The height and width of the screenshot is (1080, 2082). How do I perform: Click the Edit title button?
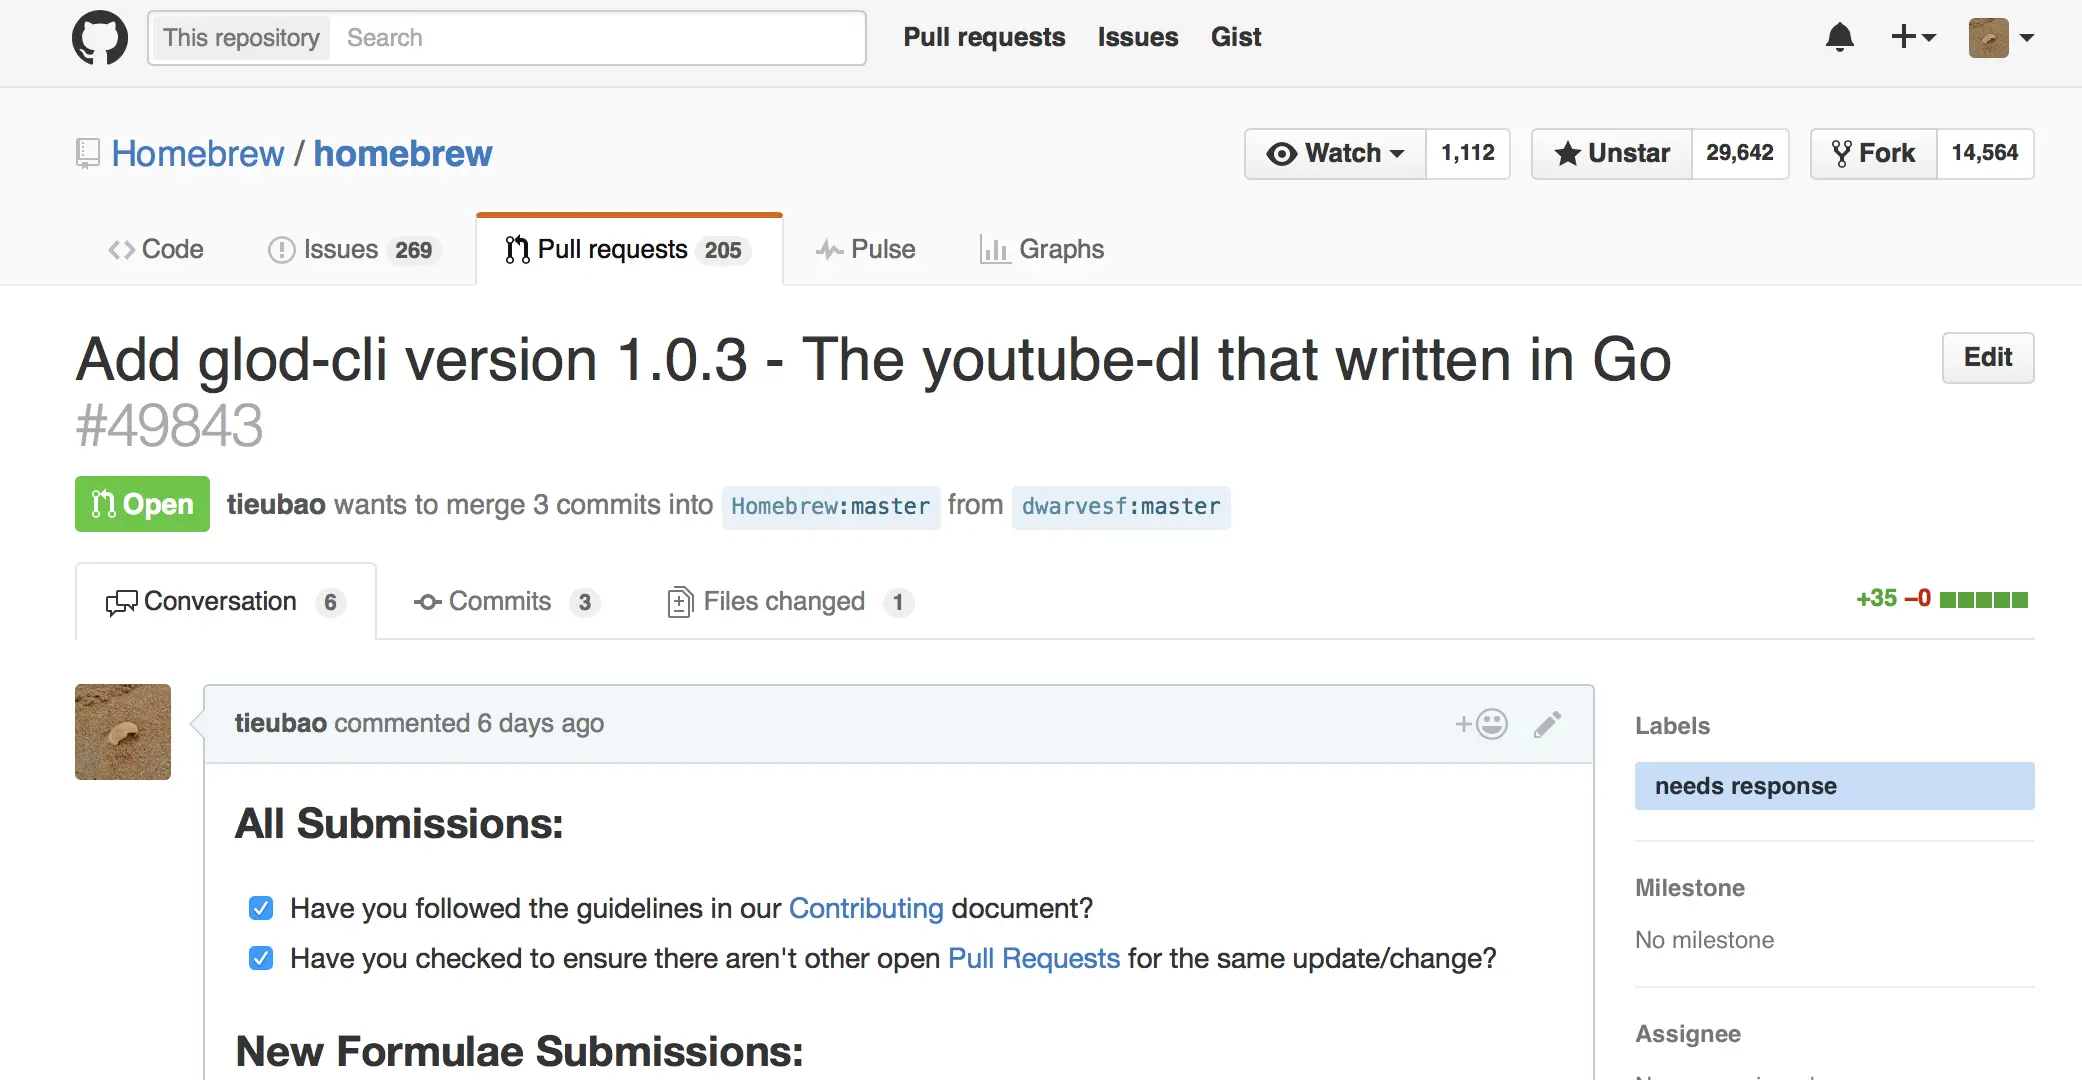[1988, 357]
